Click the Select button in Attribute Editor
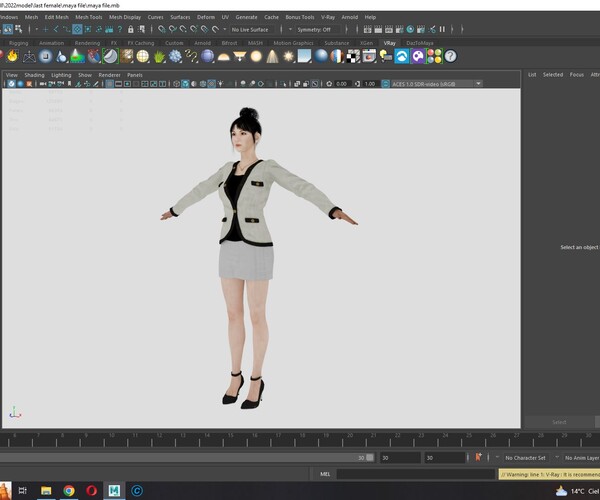Viewport: 600px width, 500px height. coord(559,422)
